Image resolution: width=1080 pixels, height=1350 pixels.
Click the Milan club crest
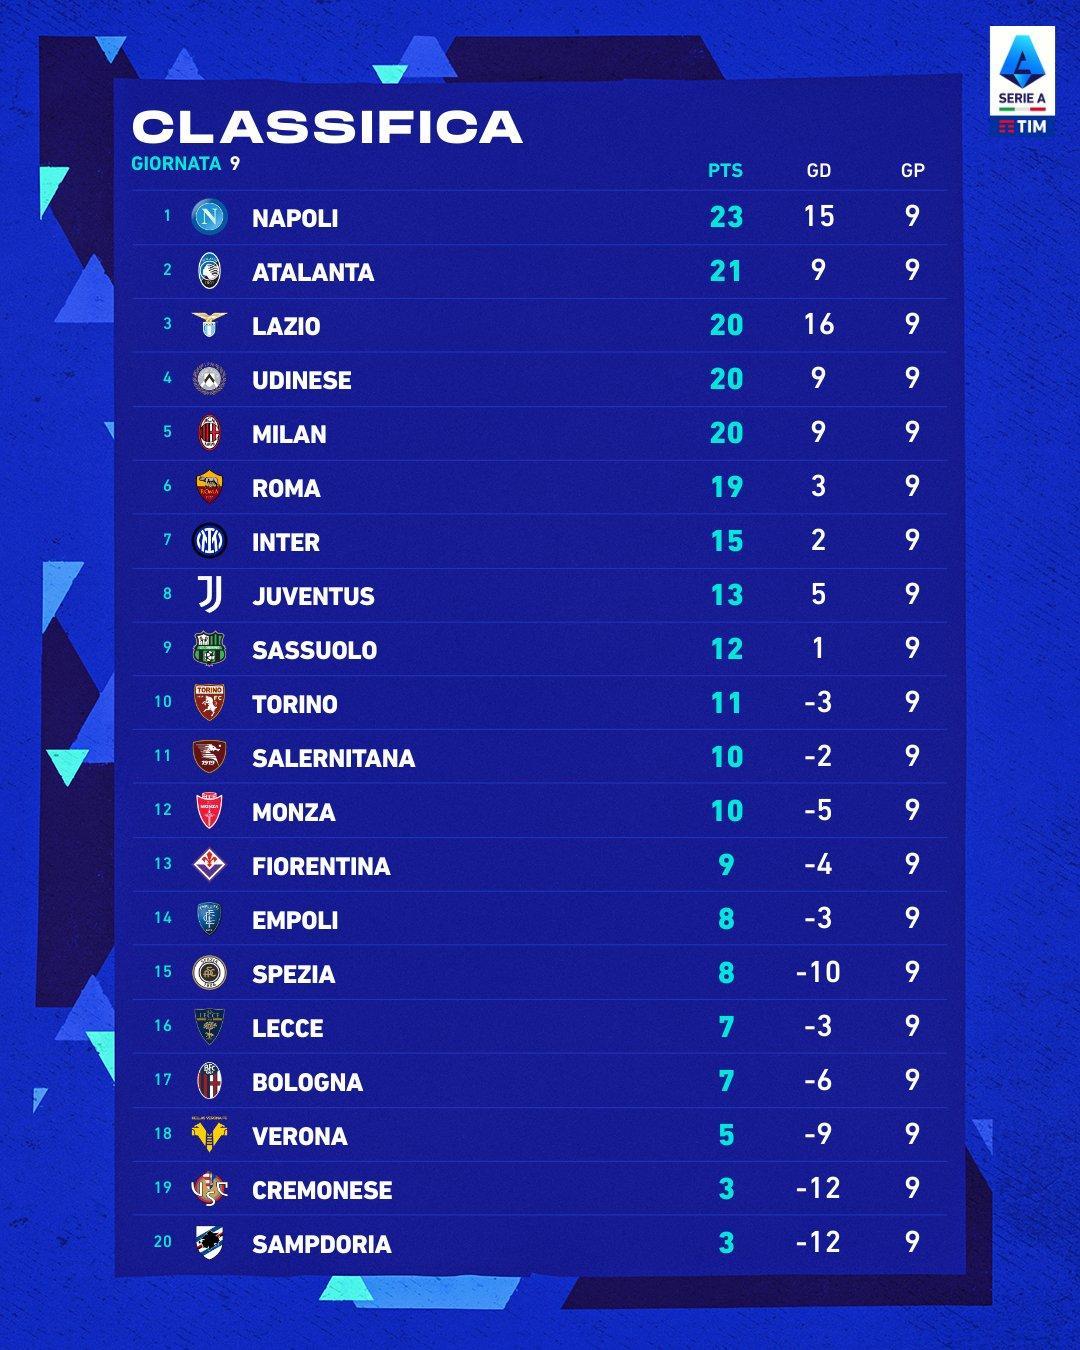tap(209, 433)
